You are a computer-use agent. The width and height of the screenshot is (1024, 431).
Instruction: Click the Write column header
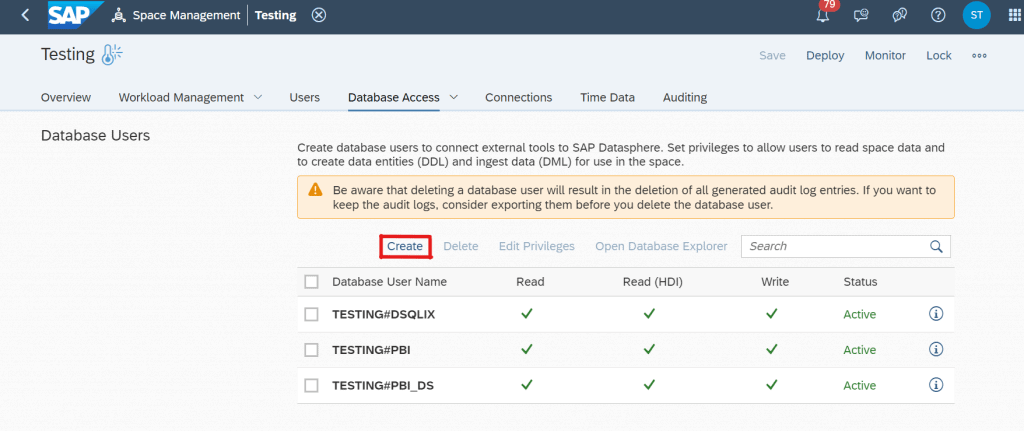pyautogui.click(x=775, y=282)
